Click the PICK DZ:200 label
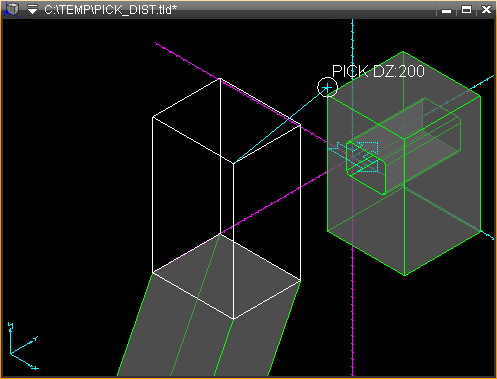The width and height of the screenshot is (497, 379). point(378,71)
